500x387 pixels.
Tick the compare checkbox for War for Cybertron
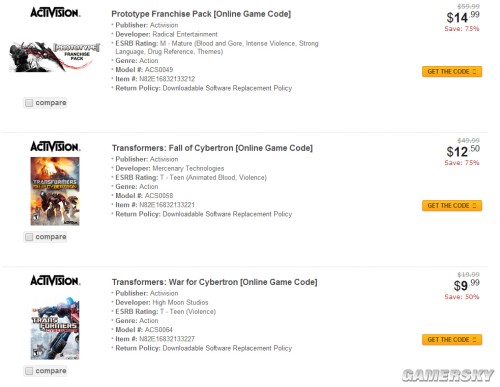click(x=29, y=371)
